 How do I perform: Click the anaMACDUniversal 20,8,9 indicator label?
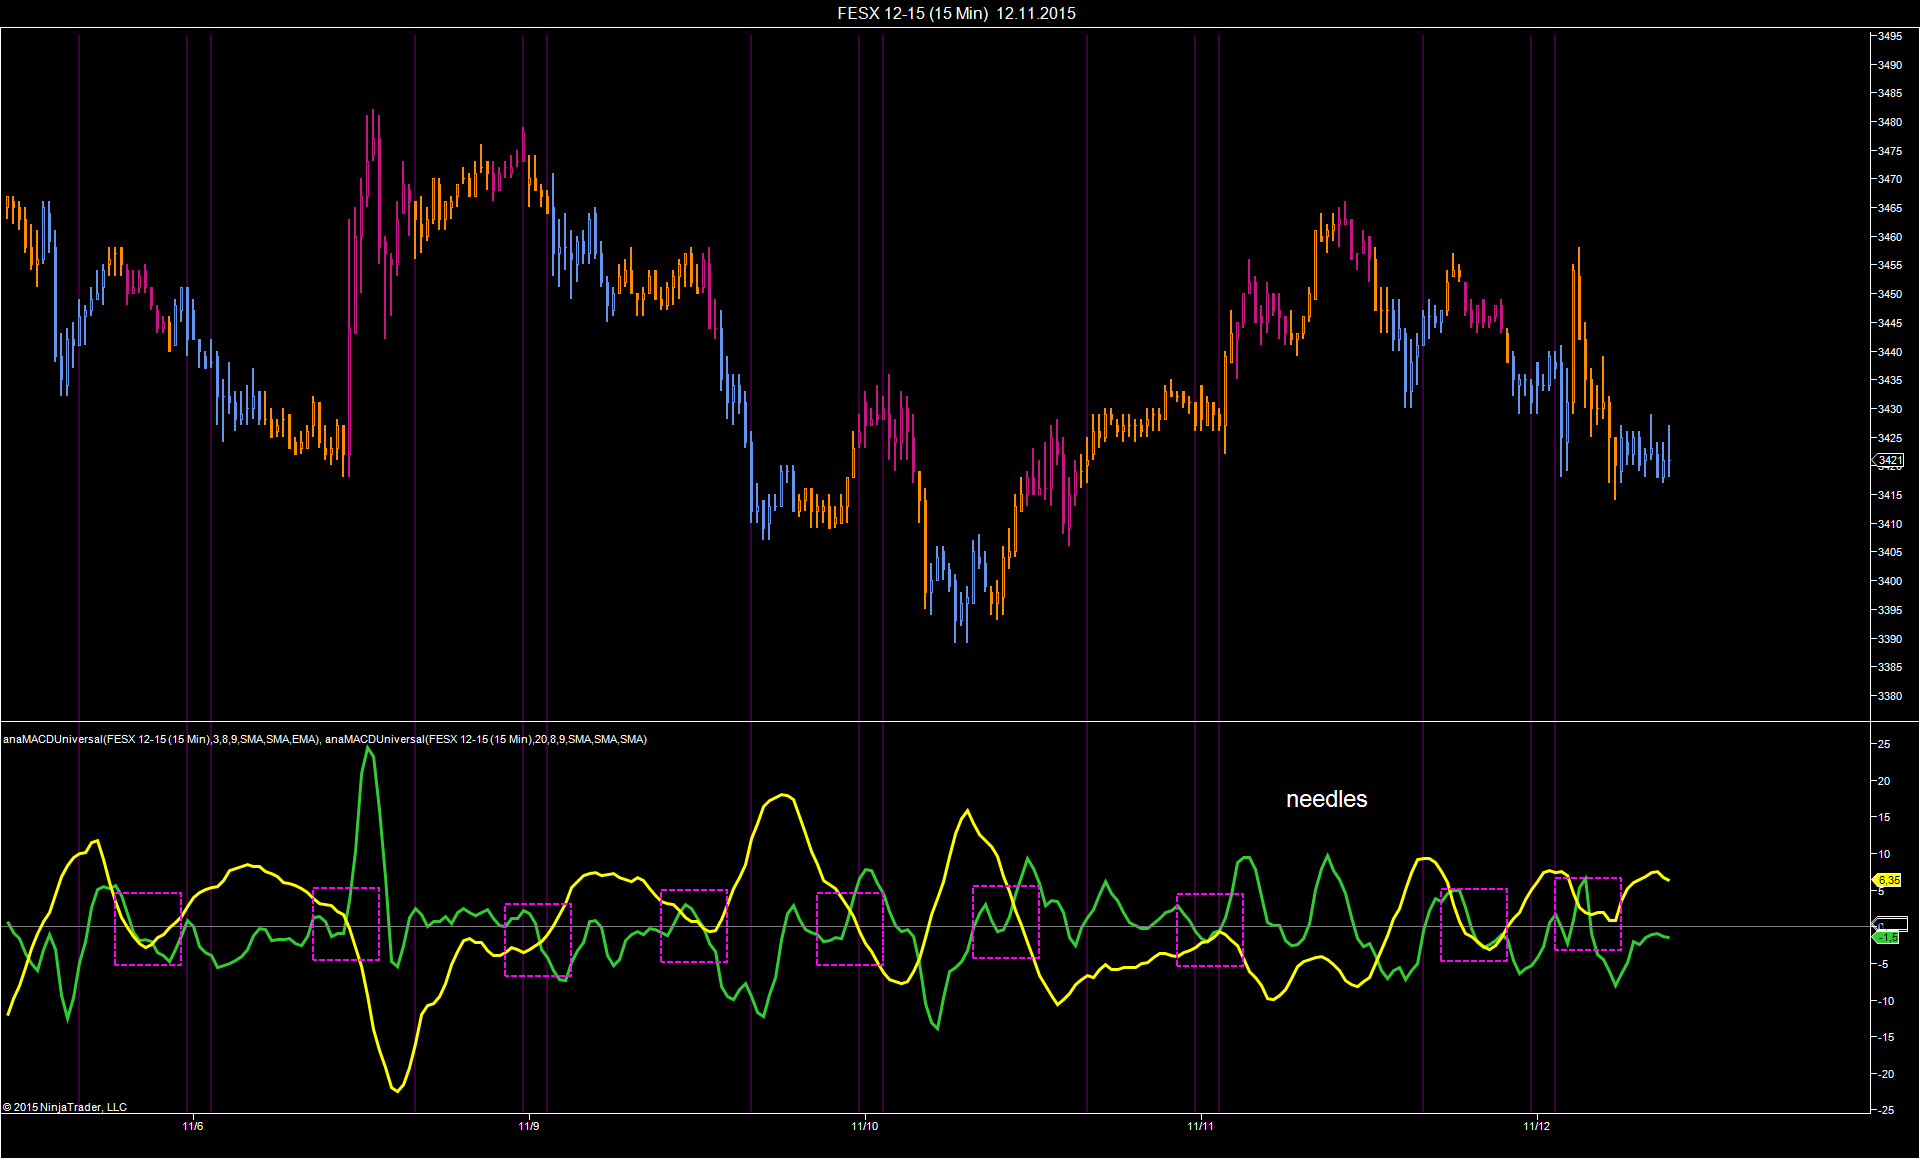pyautogui.click(x=486, y=739)
